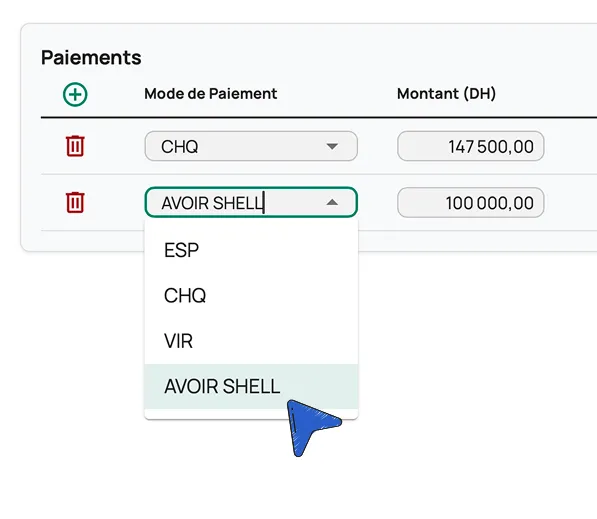Edit the 147 500,00 amount field
The width and height of the screenshot is (597, 519).
pos(471,146)
